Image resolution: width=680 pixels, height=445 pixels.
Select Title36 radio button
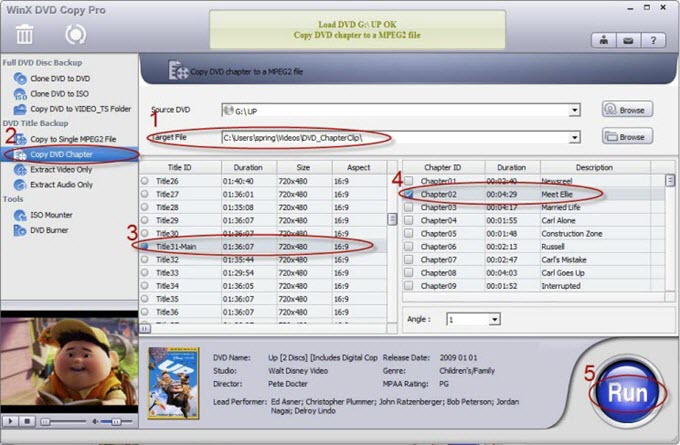coord(144,311)
